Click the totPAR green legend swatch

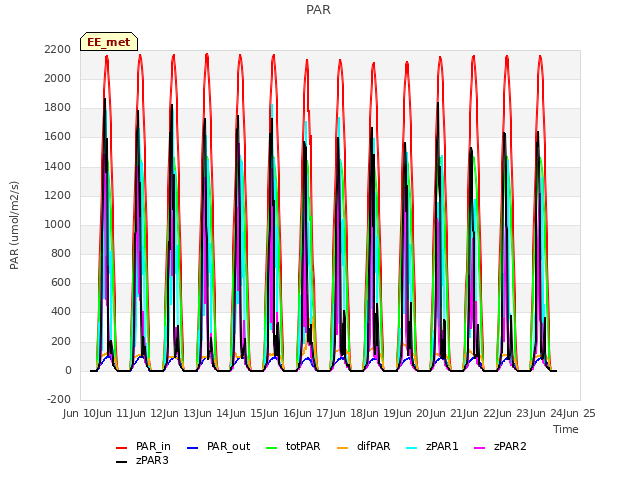point(272,448)
